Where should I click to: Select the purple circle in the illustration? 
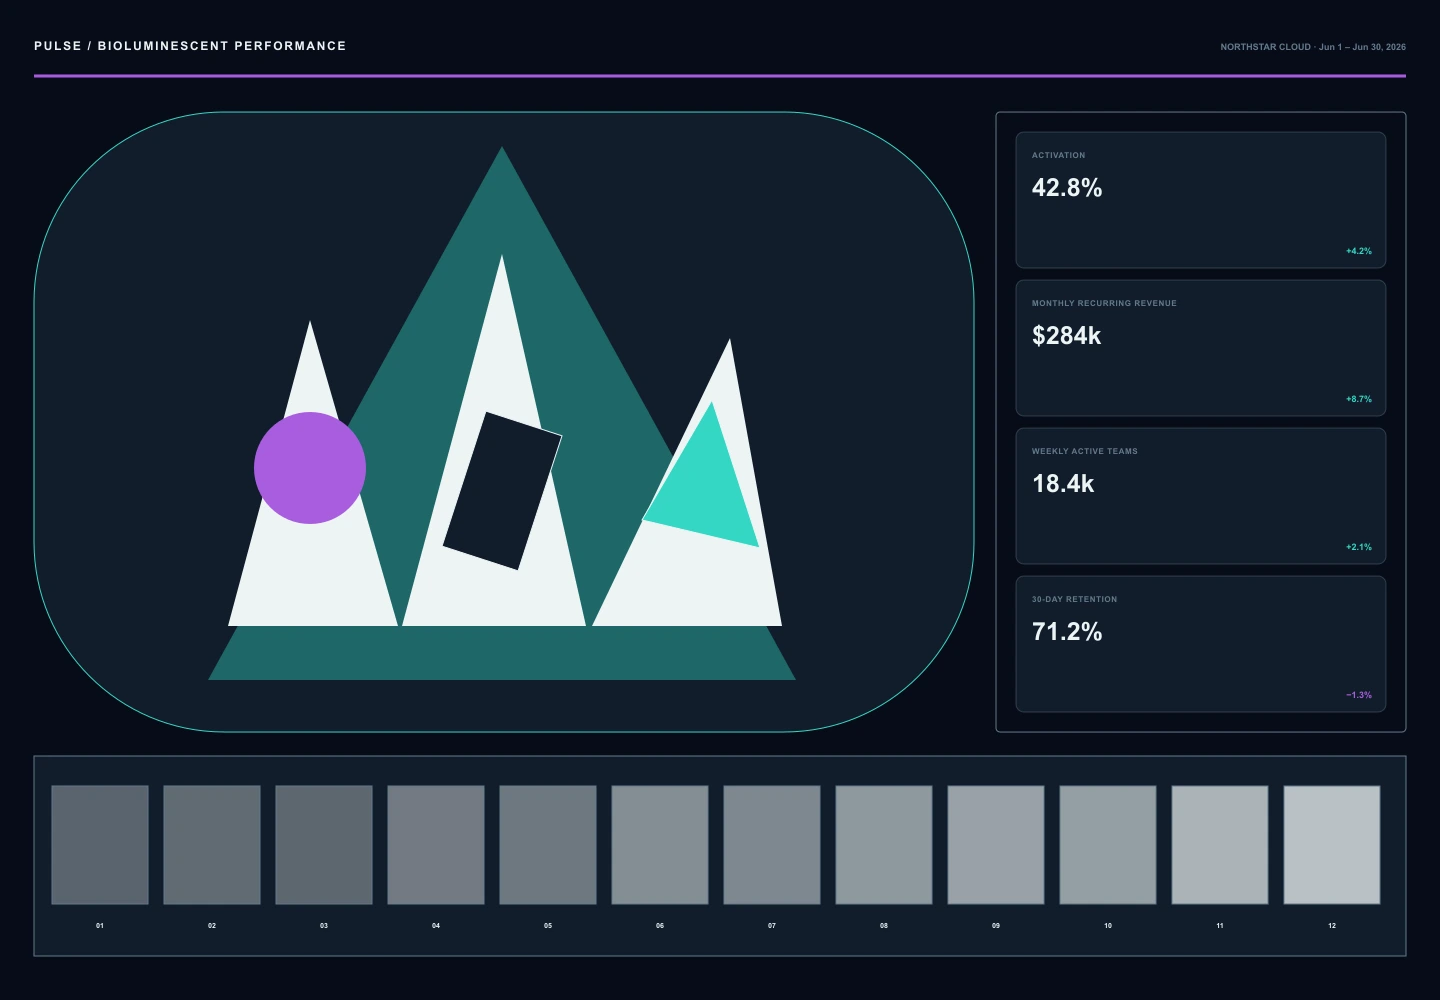coord(310,468)
